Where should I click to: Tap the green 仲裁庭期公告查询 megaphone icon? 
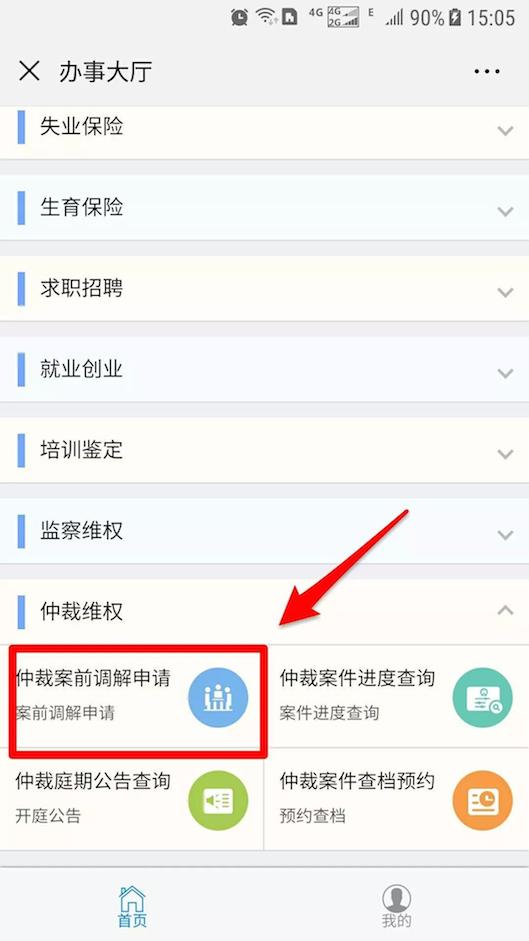pos(218,801)
